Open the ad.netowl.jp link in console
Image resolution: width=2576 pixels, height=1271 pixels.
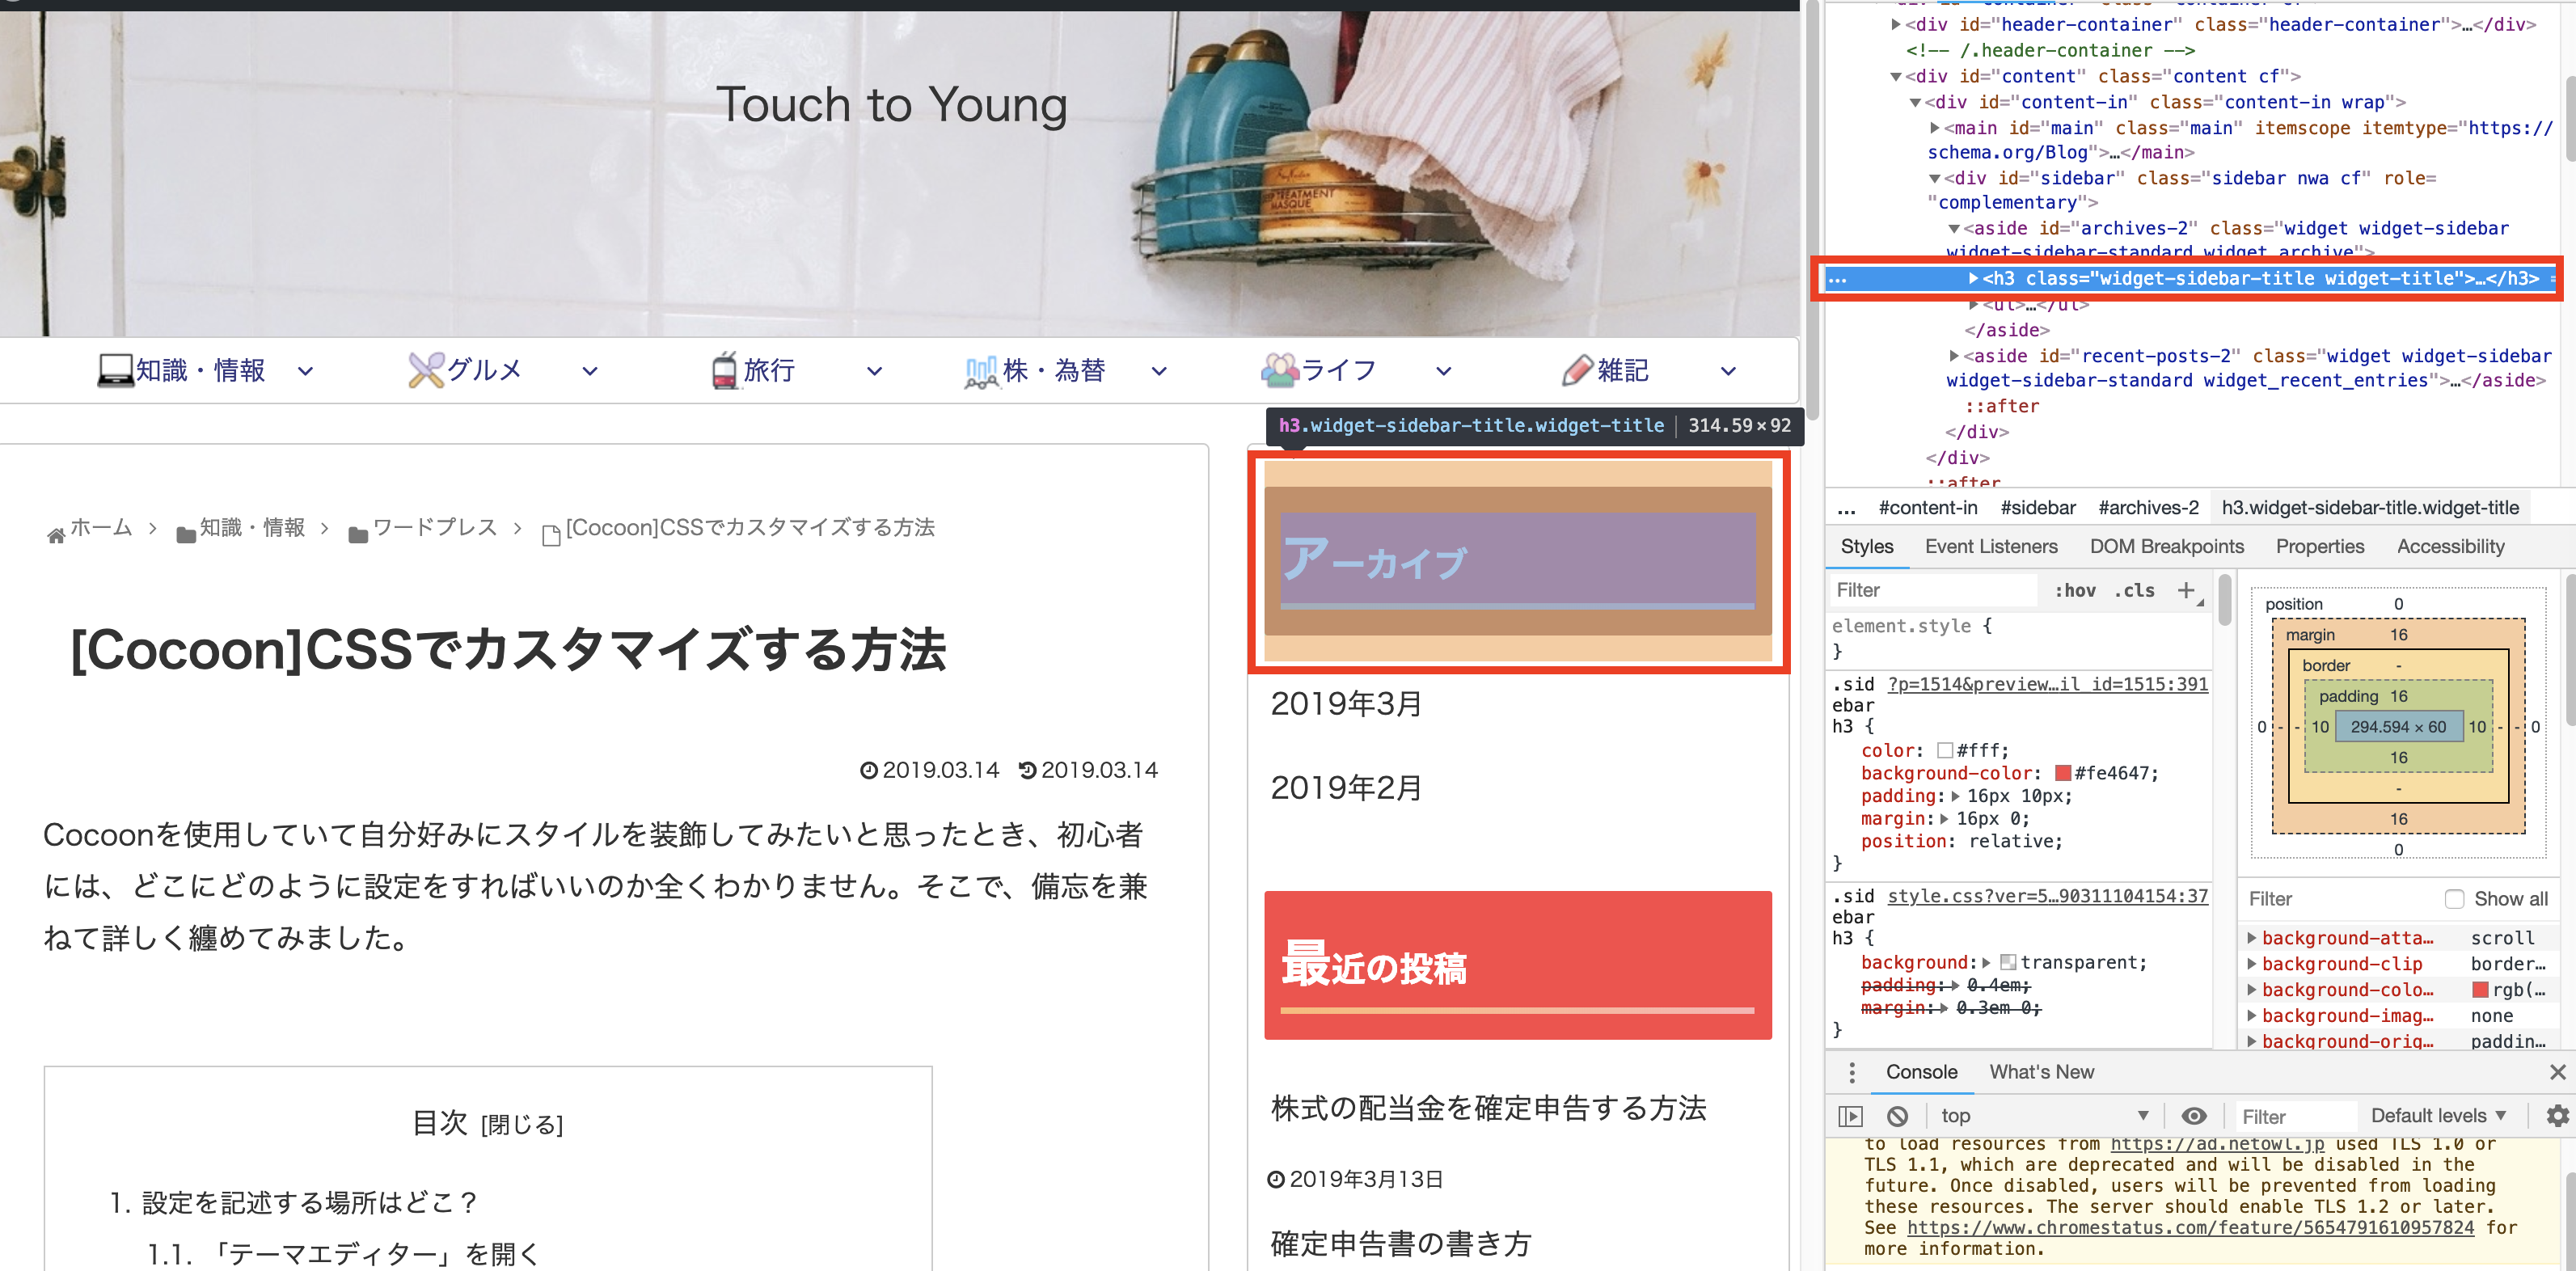pos(2216,1144)
